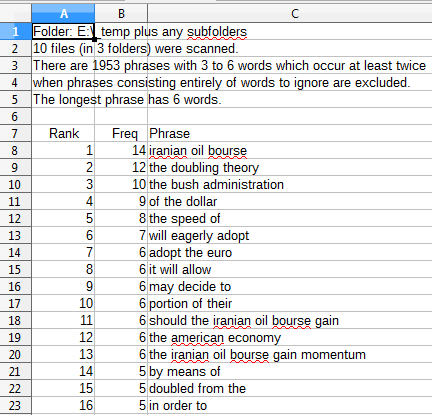The width and height of the screenshot is (432, 415).
Task: Select row 7 header
Action: [x=16, y=133]
